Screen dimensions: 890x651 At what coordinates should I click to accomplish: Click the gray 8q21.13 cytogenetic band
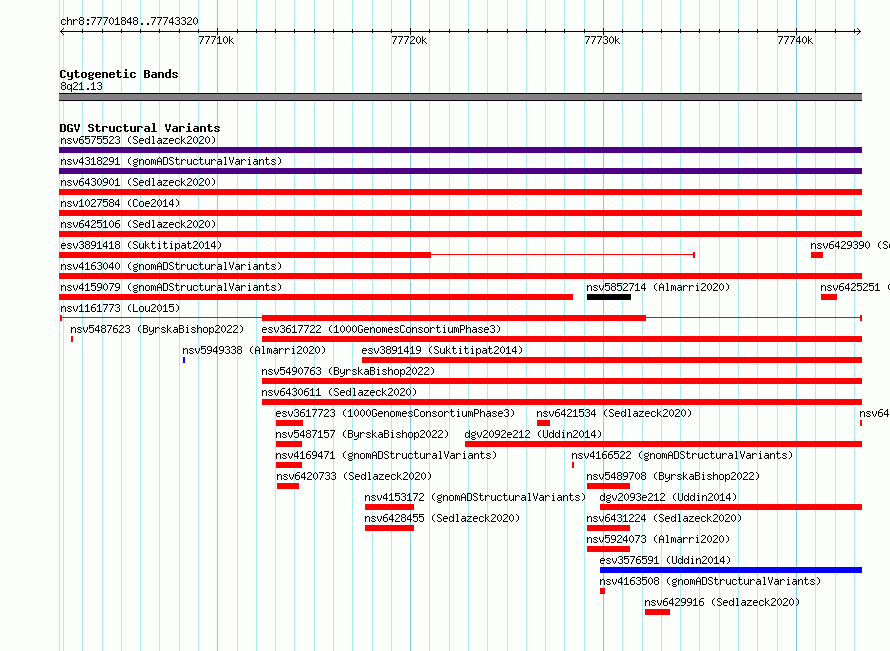click(x=460, y=97)
